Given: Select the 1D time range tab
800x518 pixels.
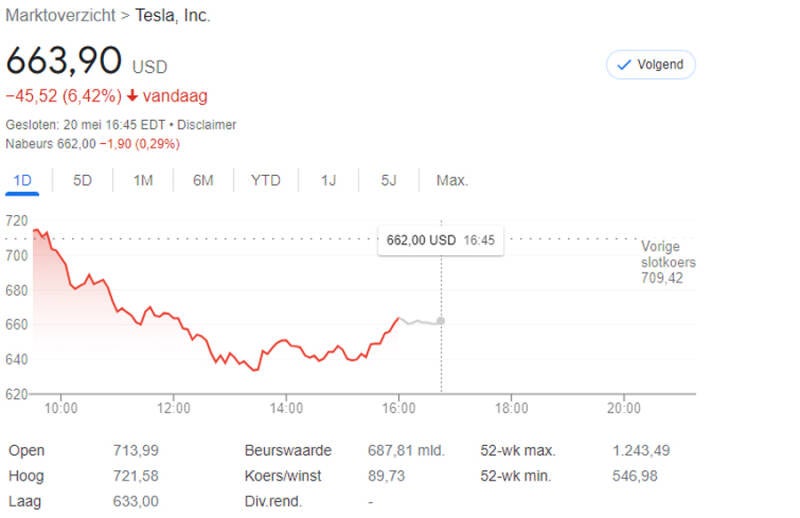Looking at the screenshot, I should click(22, 180).
